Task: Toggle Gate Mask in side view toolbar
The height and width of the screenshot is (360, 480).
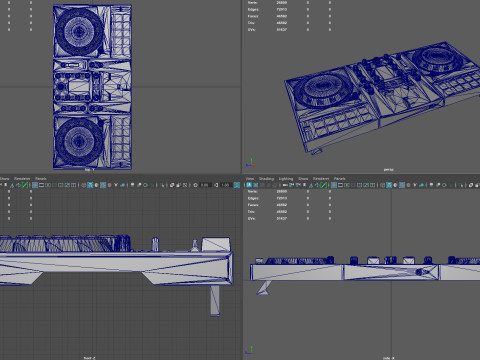Action: tap(353, 185)
